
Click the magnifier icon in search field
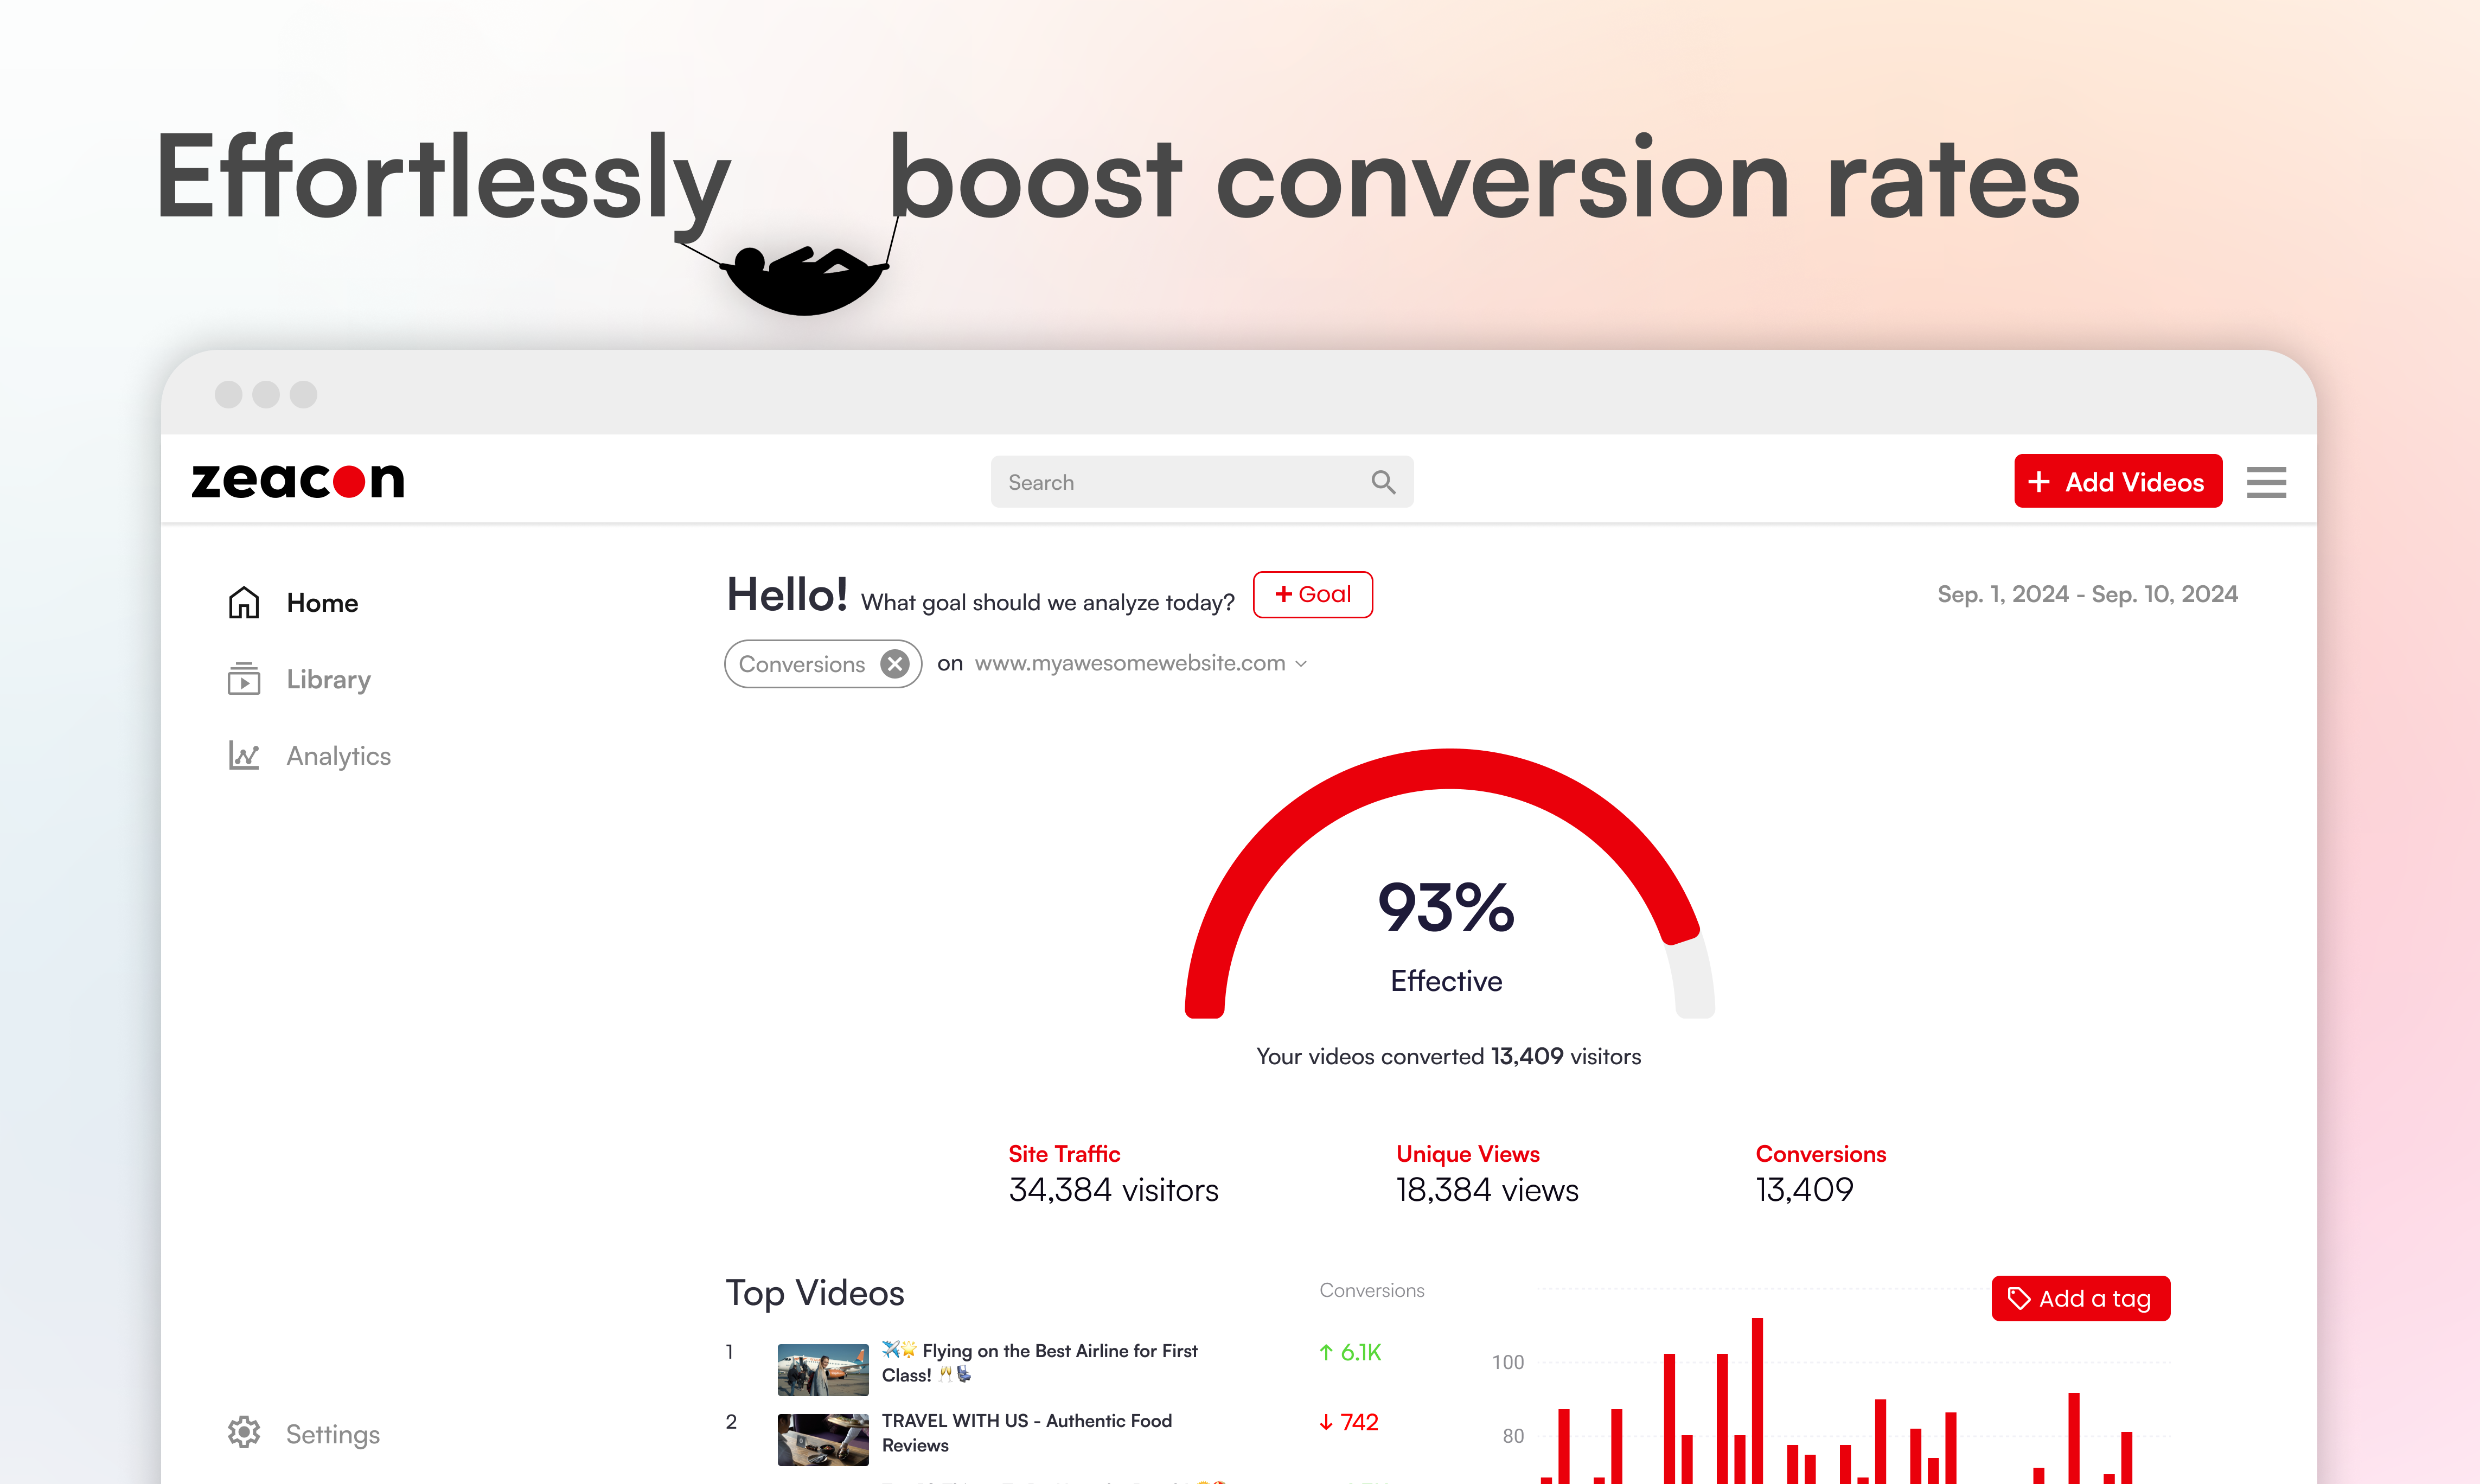[x=1383, y=482]
